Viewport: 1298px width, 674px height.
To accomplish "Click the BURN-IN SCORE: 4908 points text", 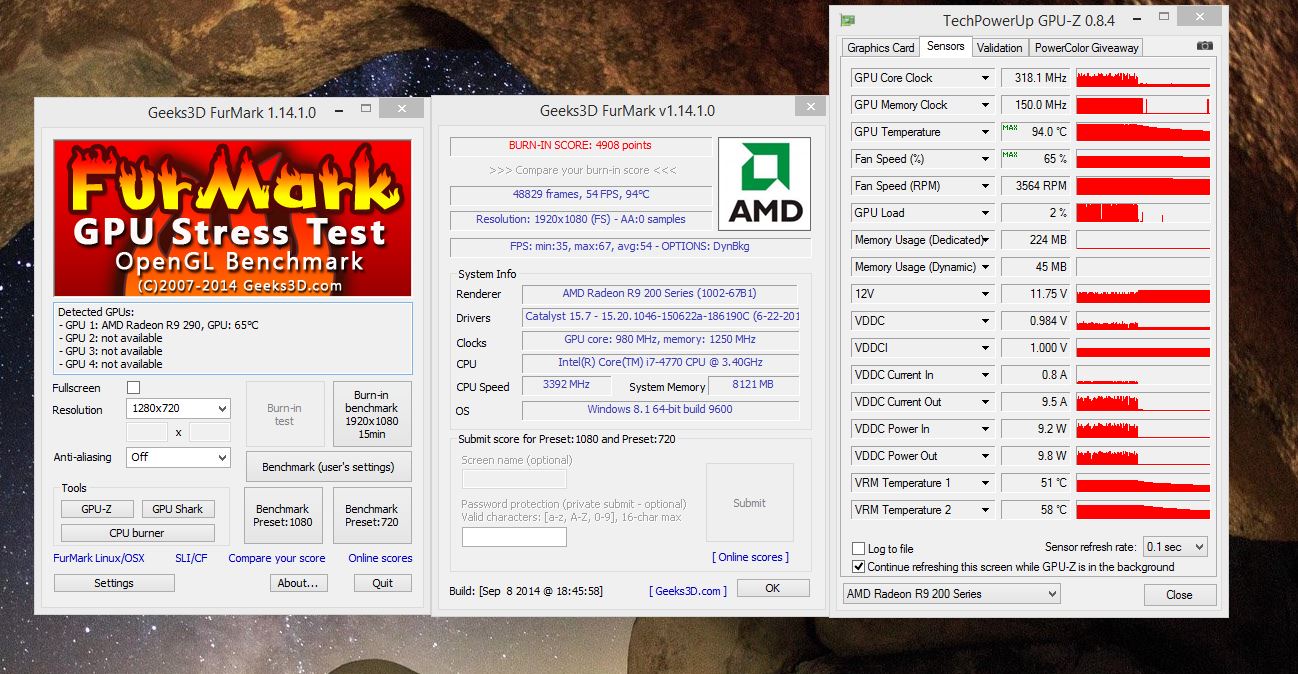I will click(x=580, y=146).
